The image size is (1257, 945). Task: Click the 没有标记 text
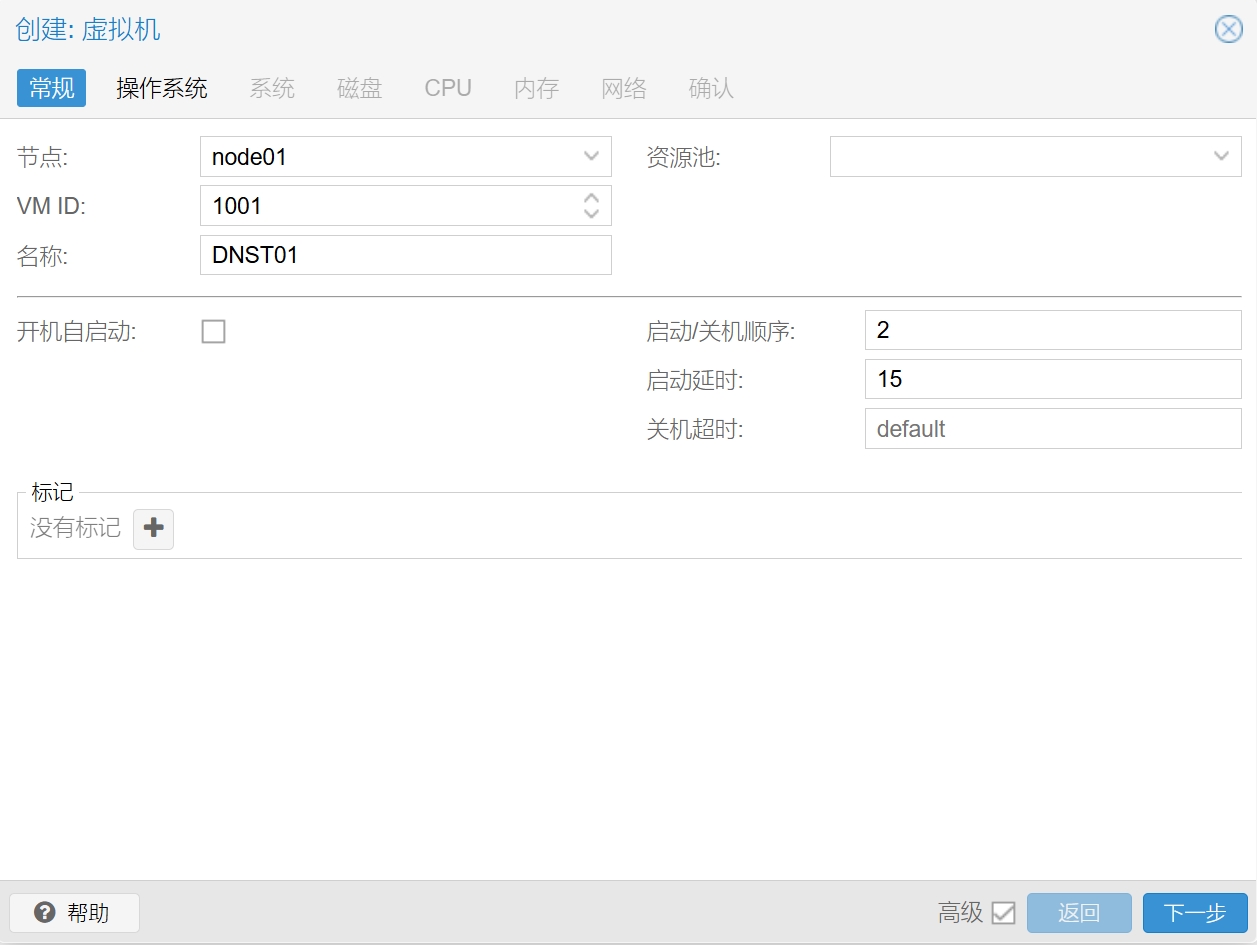pyautogui.click(x=75, y=528)
